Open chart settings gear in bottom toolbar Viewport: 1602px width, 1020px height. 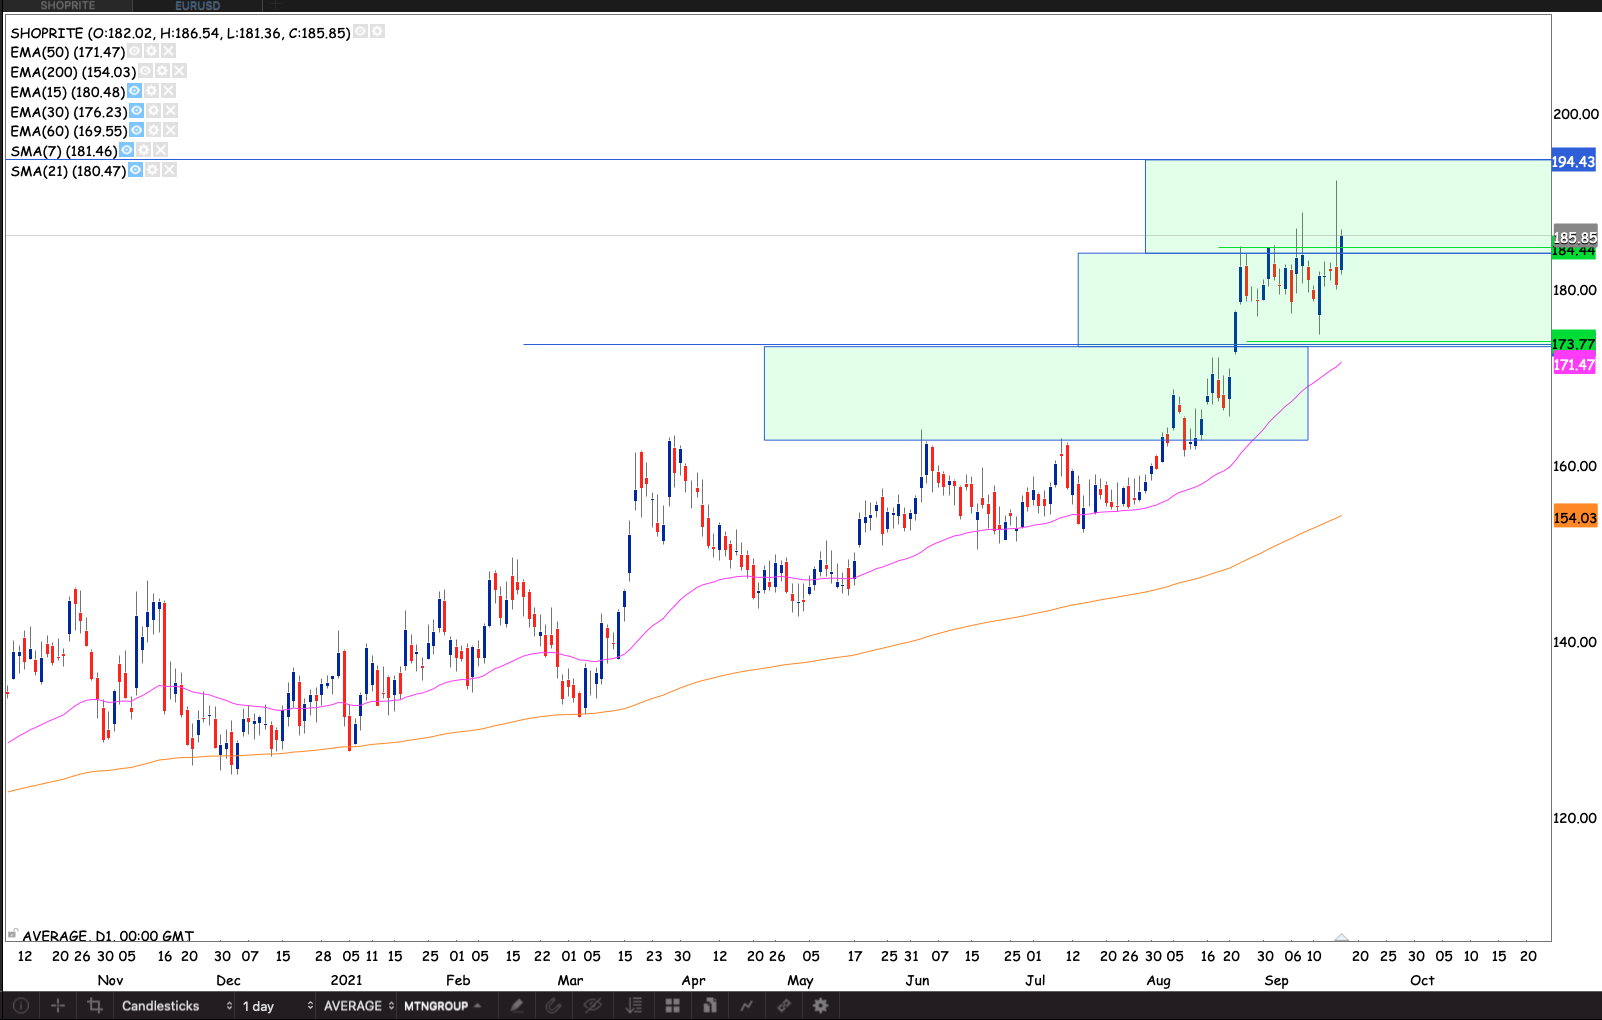click(821, 1006)
